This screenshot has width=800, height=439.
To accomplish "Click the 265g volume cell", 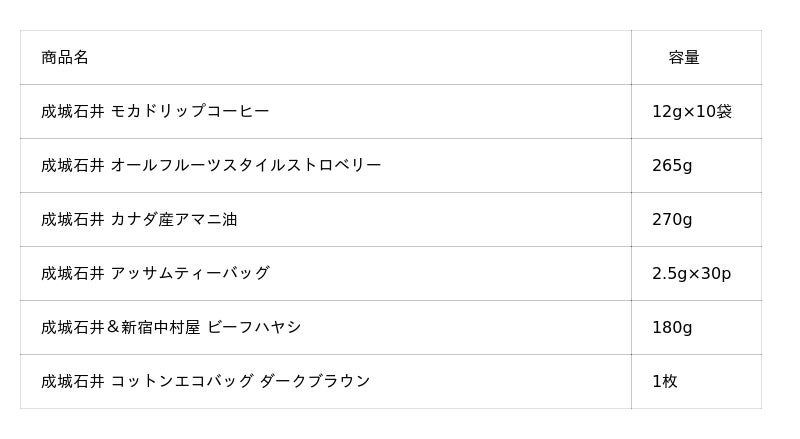I will 672,166.
